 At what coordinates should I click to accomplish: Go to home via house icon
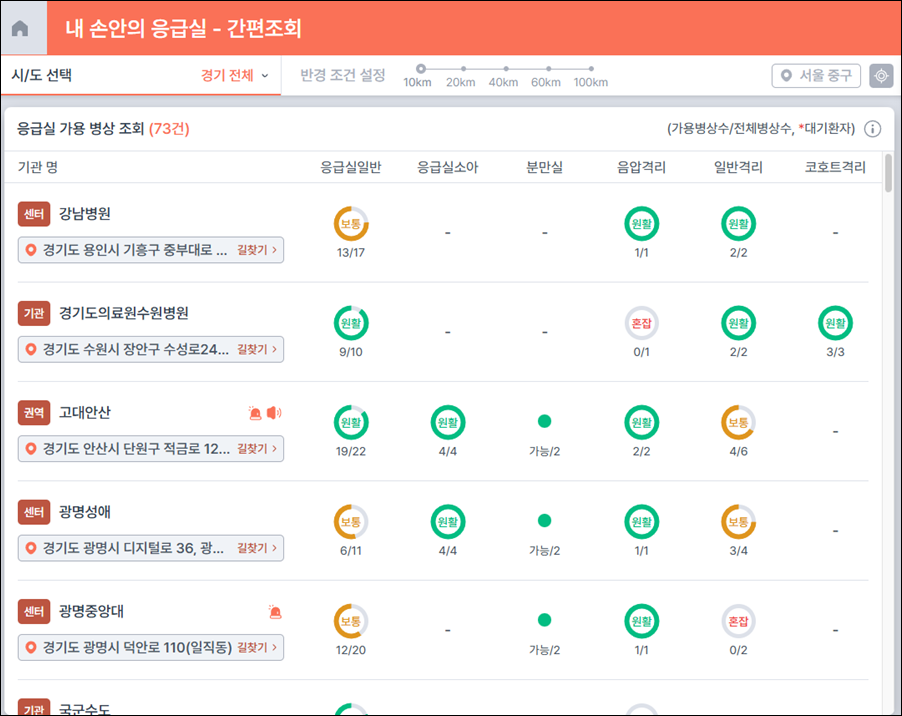20,28
